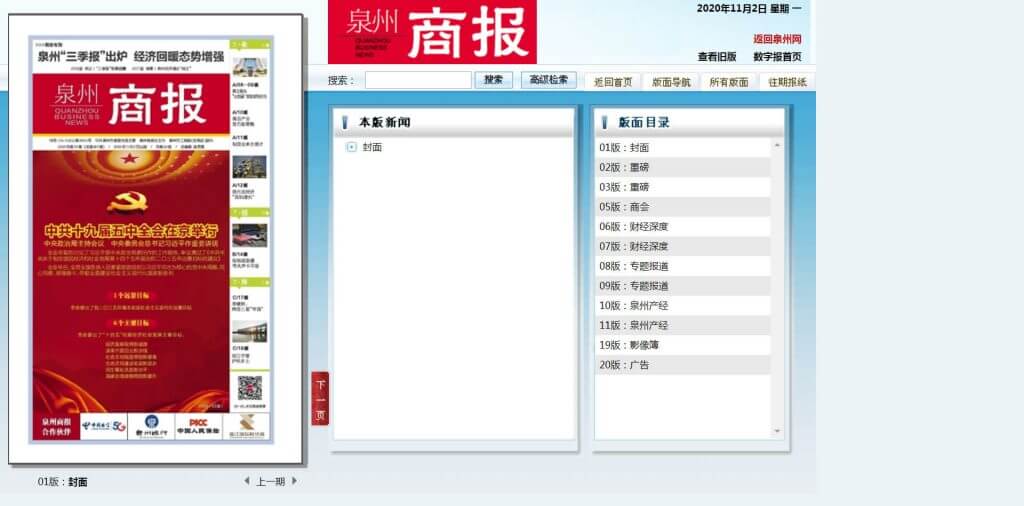Image resolution: width=1024 pixels, height=506 pixels.
Task: Click the 搜索 search button
Action: [x=494, y=80]
